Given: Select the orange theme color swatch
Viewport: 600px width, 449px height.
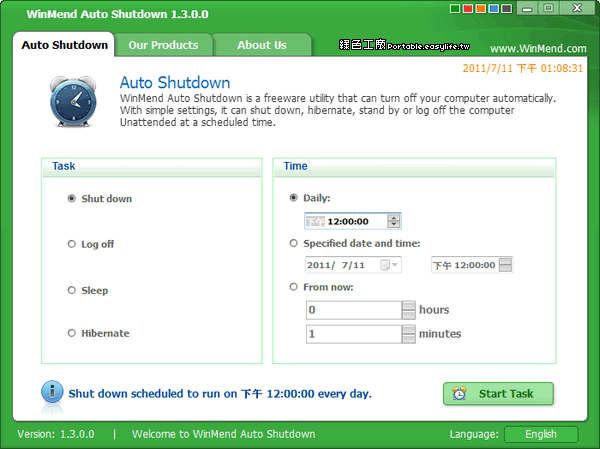Looking at the screenshot, I should (x=481, y=9).
